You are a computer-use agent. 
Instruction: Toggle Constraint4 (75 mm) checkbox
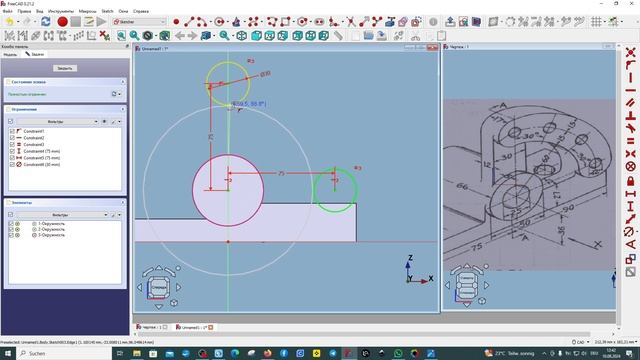pyautogui.click(x=12, y=151)
